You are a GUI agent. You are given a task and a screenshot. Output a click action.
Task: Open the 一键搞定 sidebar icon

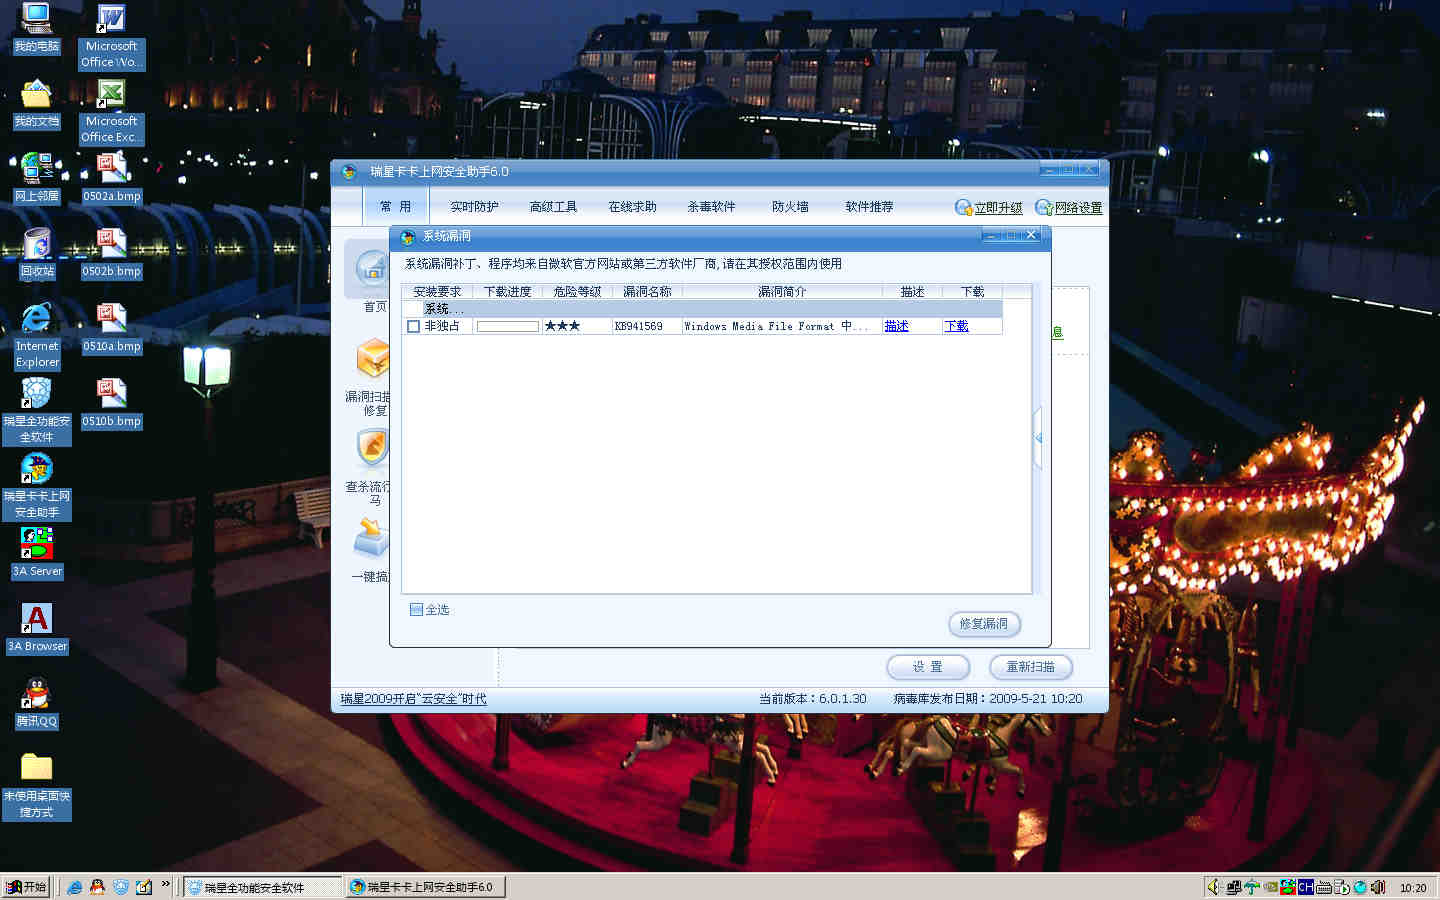[x=372, y=538]
